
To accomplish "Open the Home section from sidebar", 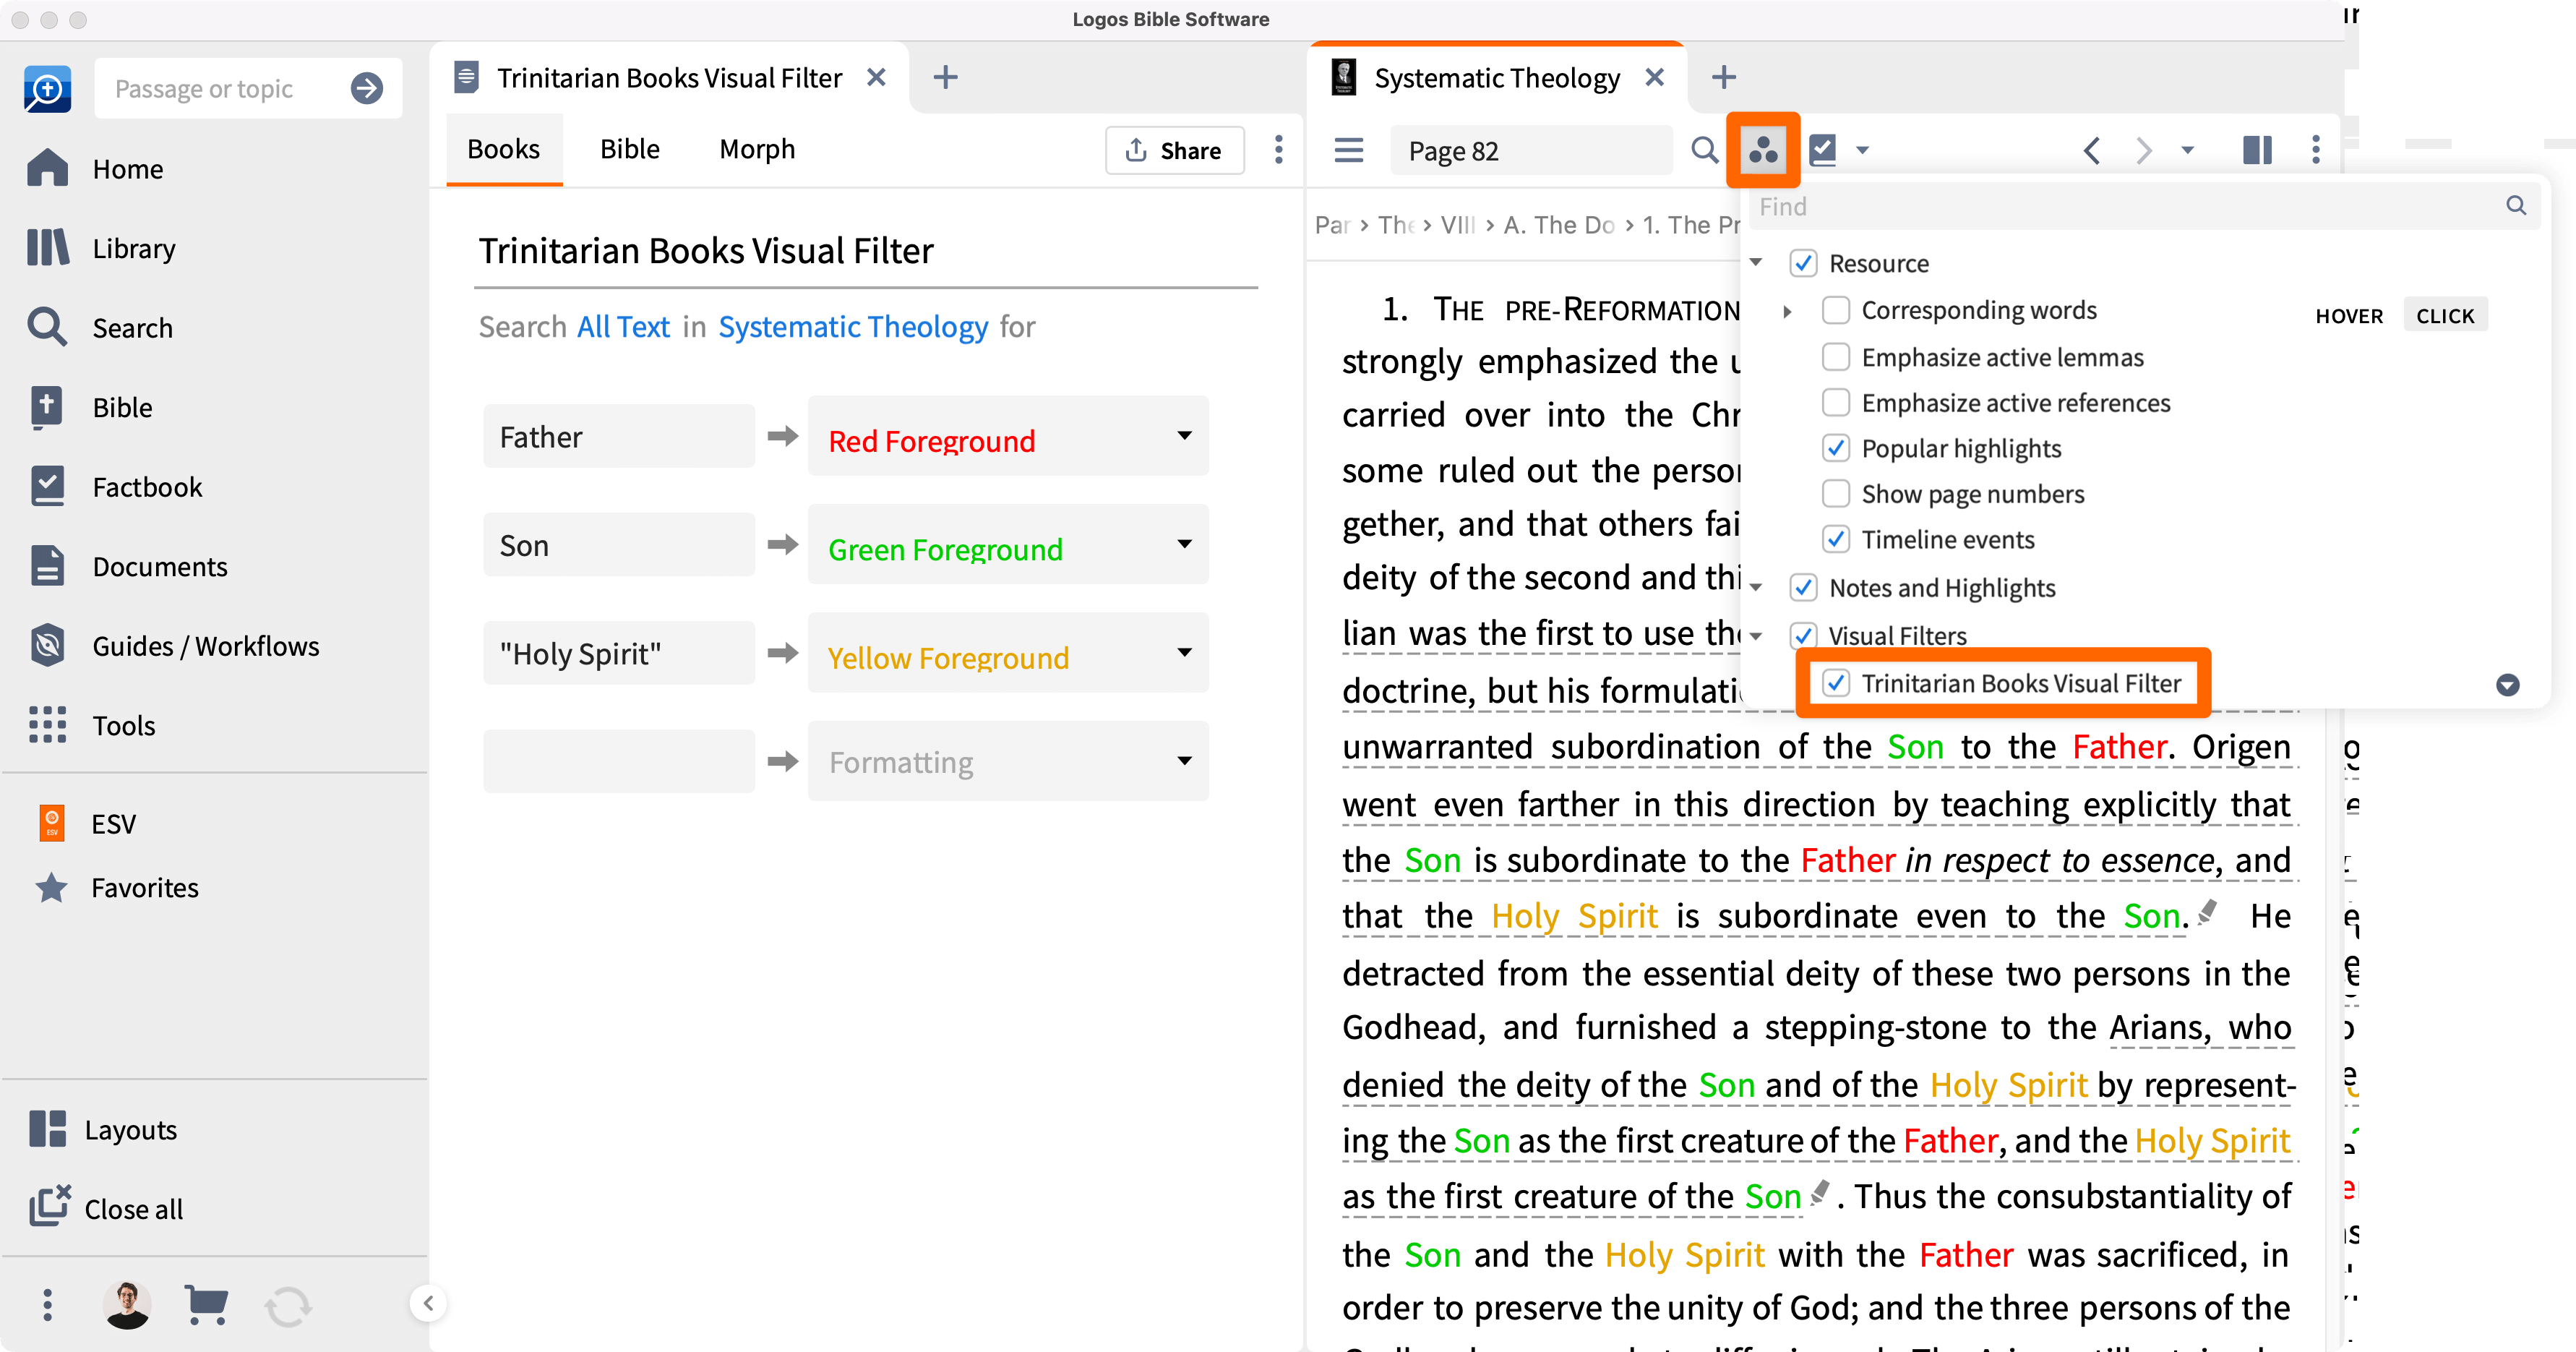I will (x=96, y=168).
